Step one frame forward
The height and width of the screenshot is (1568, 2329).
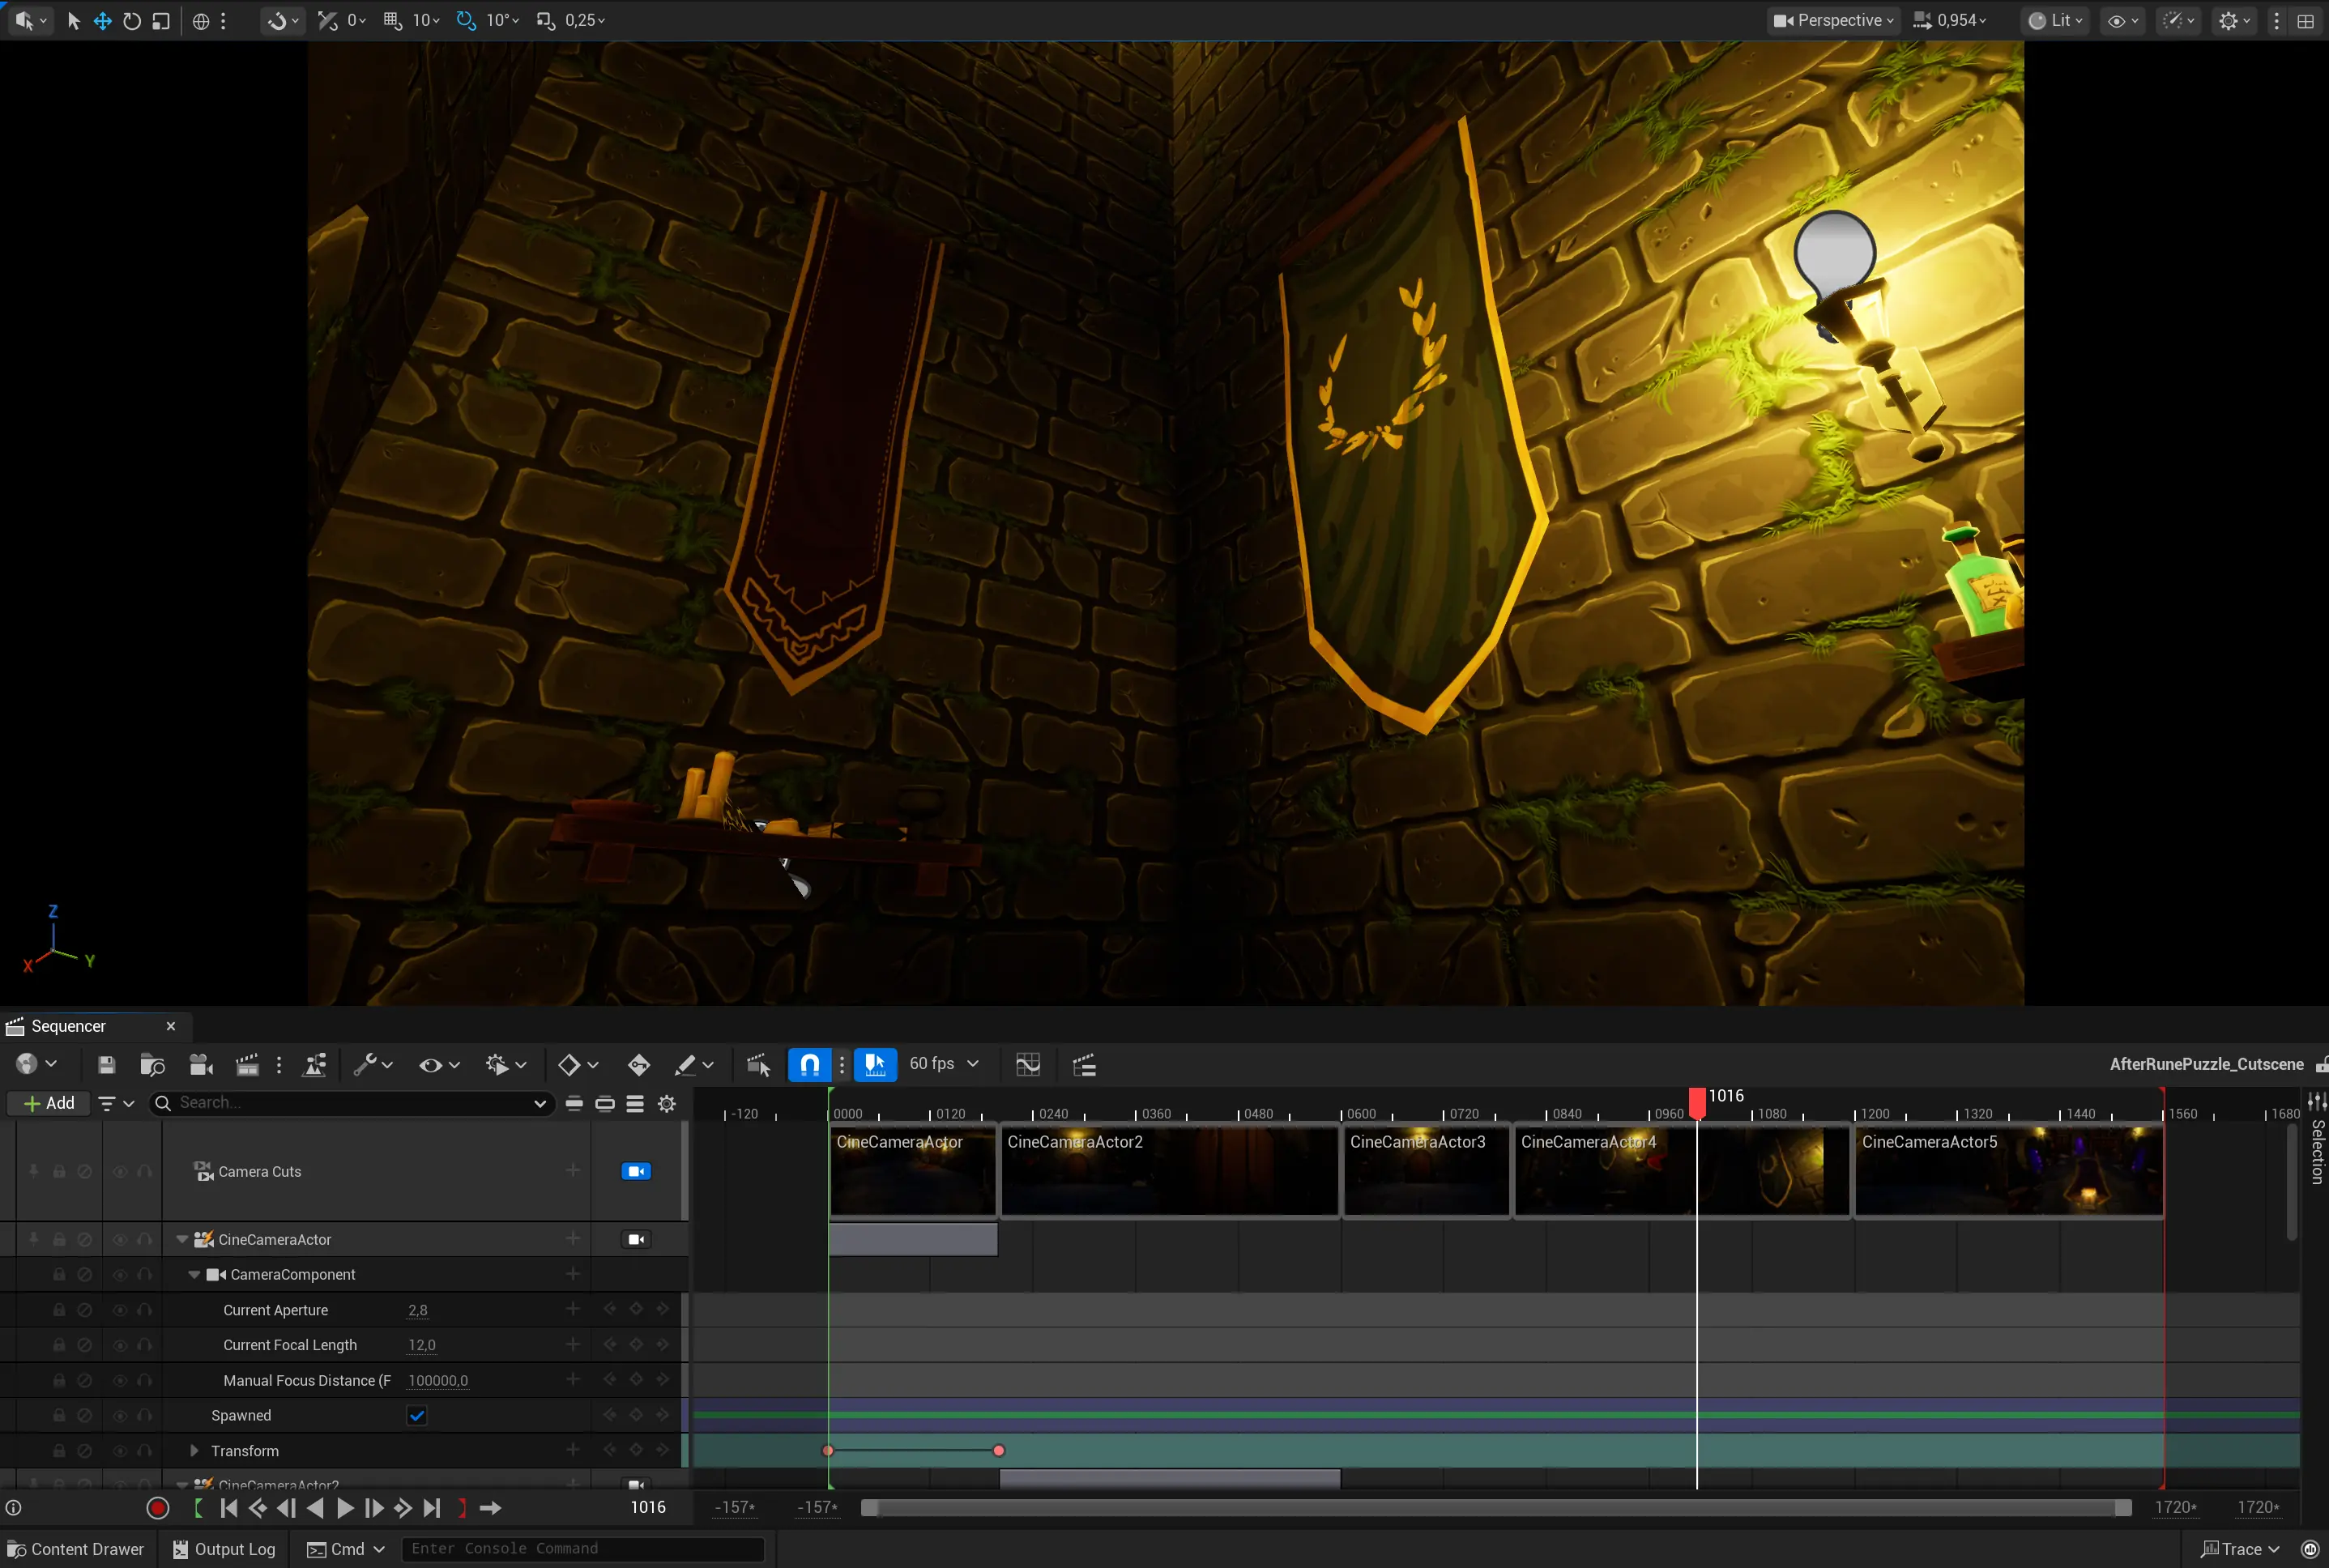click(374, 1507)
